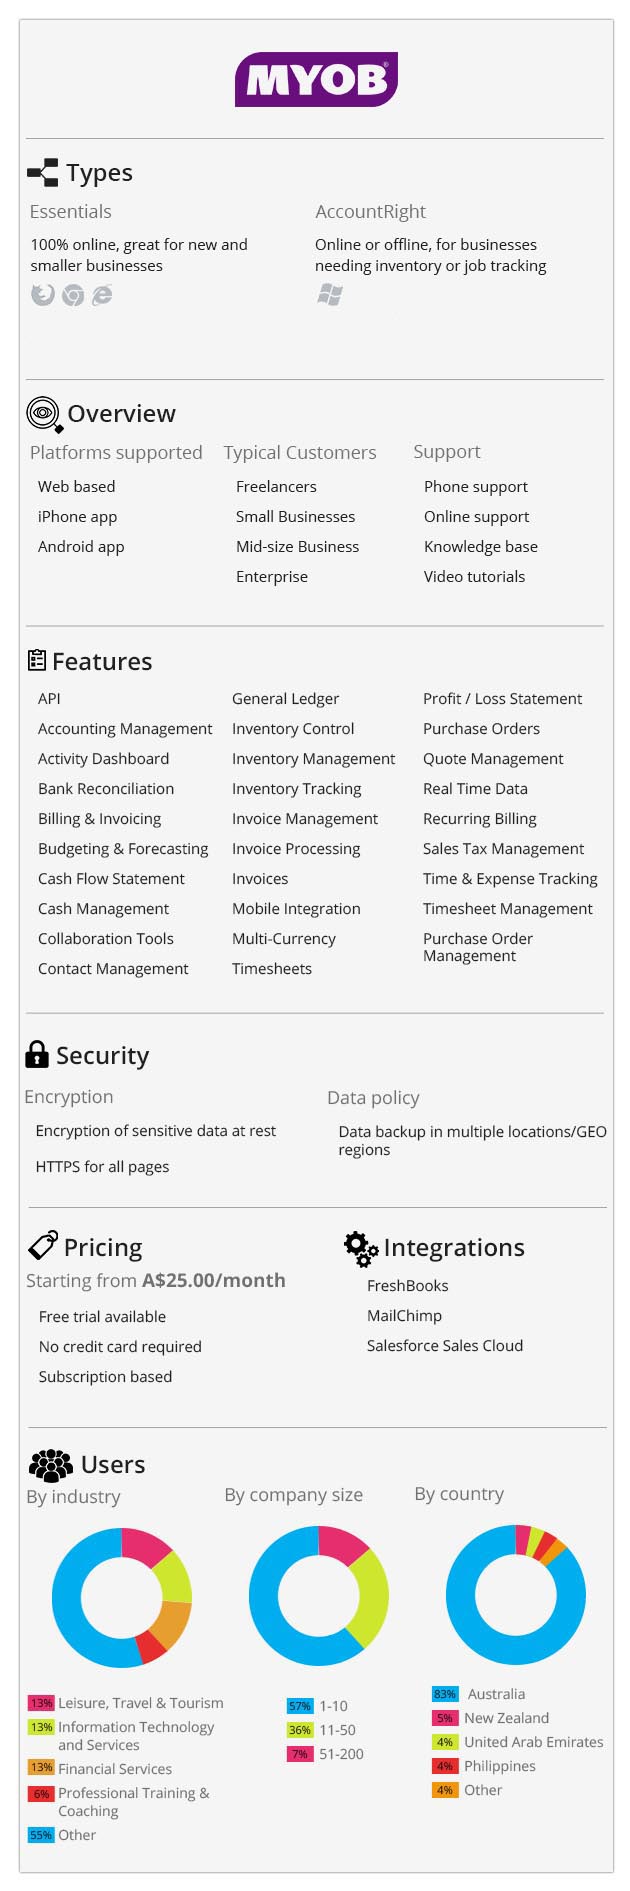The height and width of the screenshot is (1891, 630).
Task: Click the Integrations gears icon
Action: [361, 1249]
